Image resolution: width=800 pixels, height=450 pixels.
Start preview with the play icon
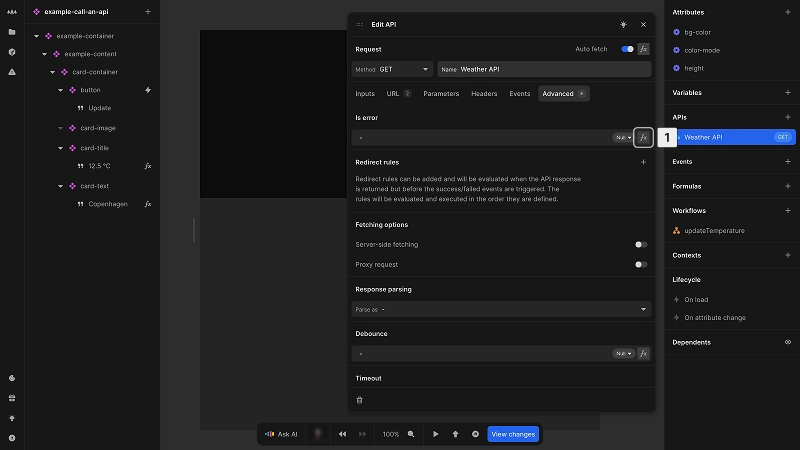pyautogui.click(x=435, y=434)
